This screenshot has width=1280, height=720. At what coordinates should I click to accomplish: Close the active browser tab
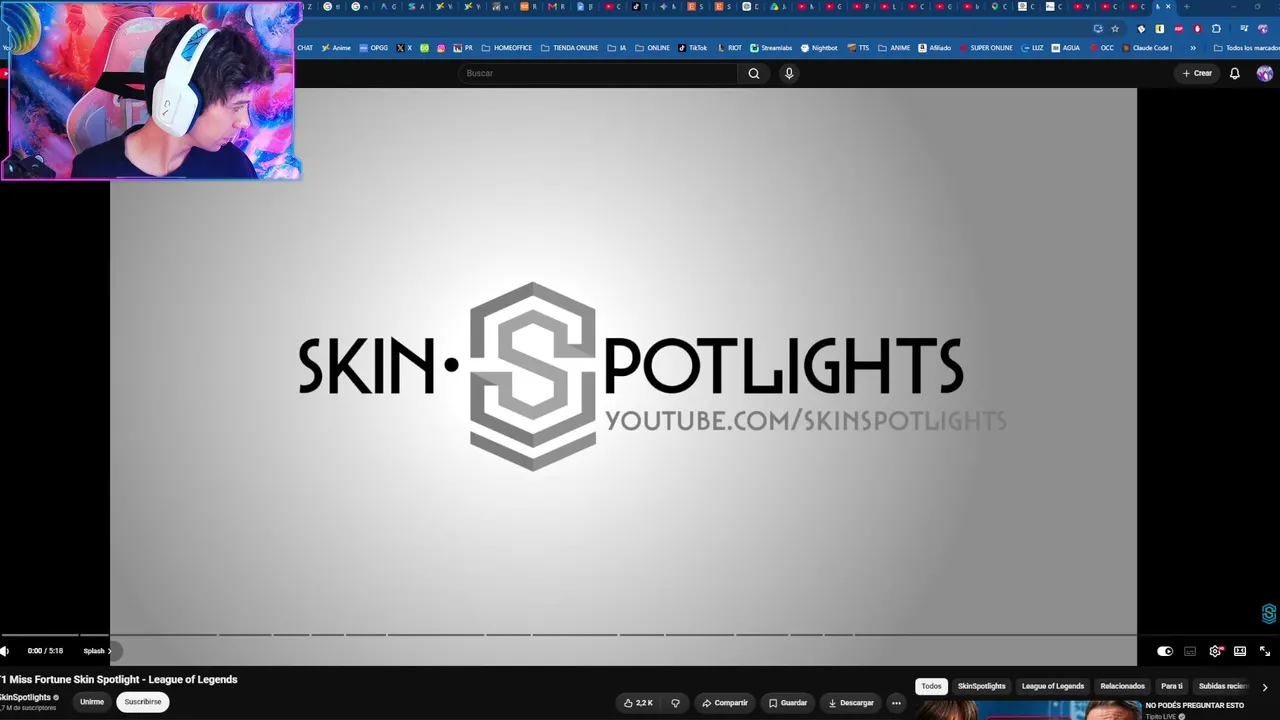point(1169,6)
